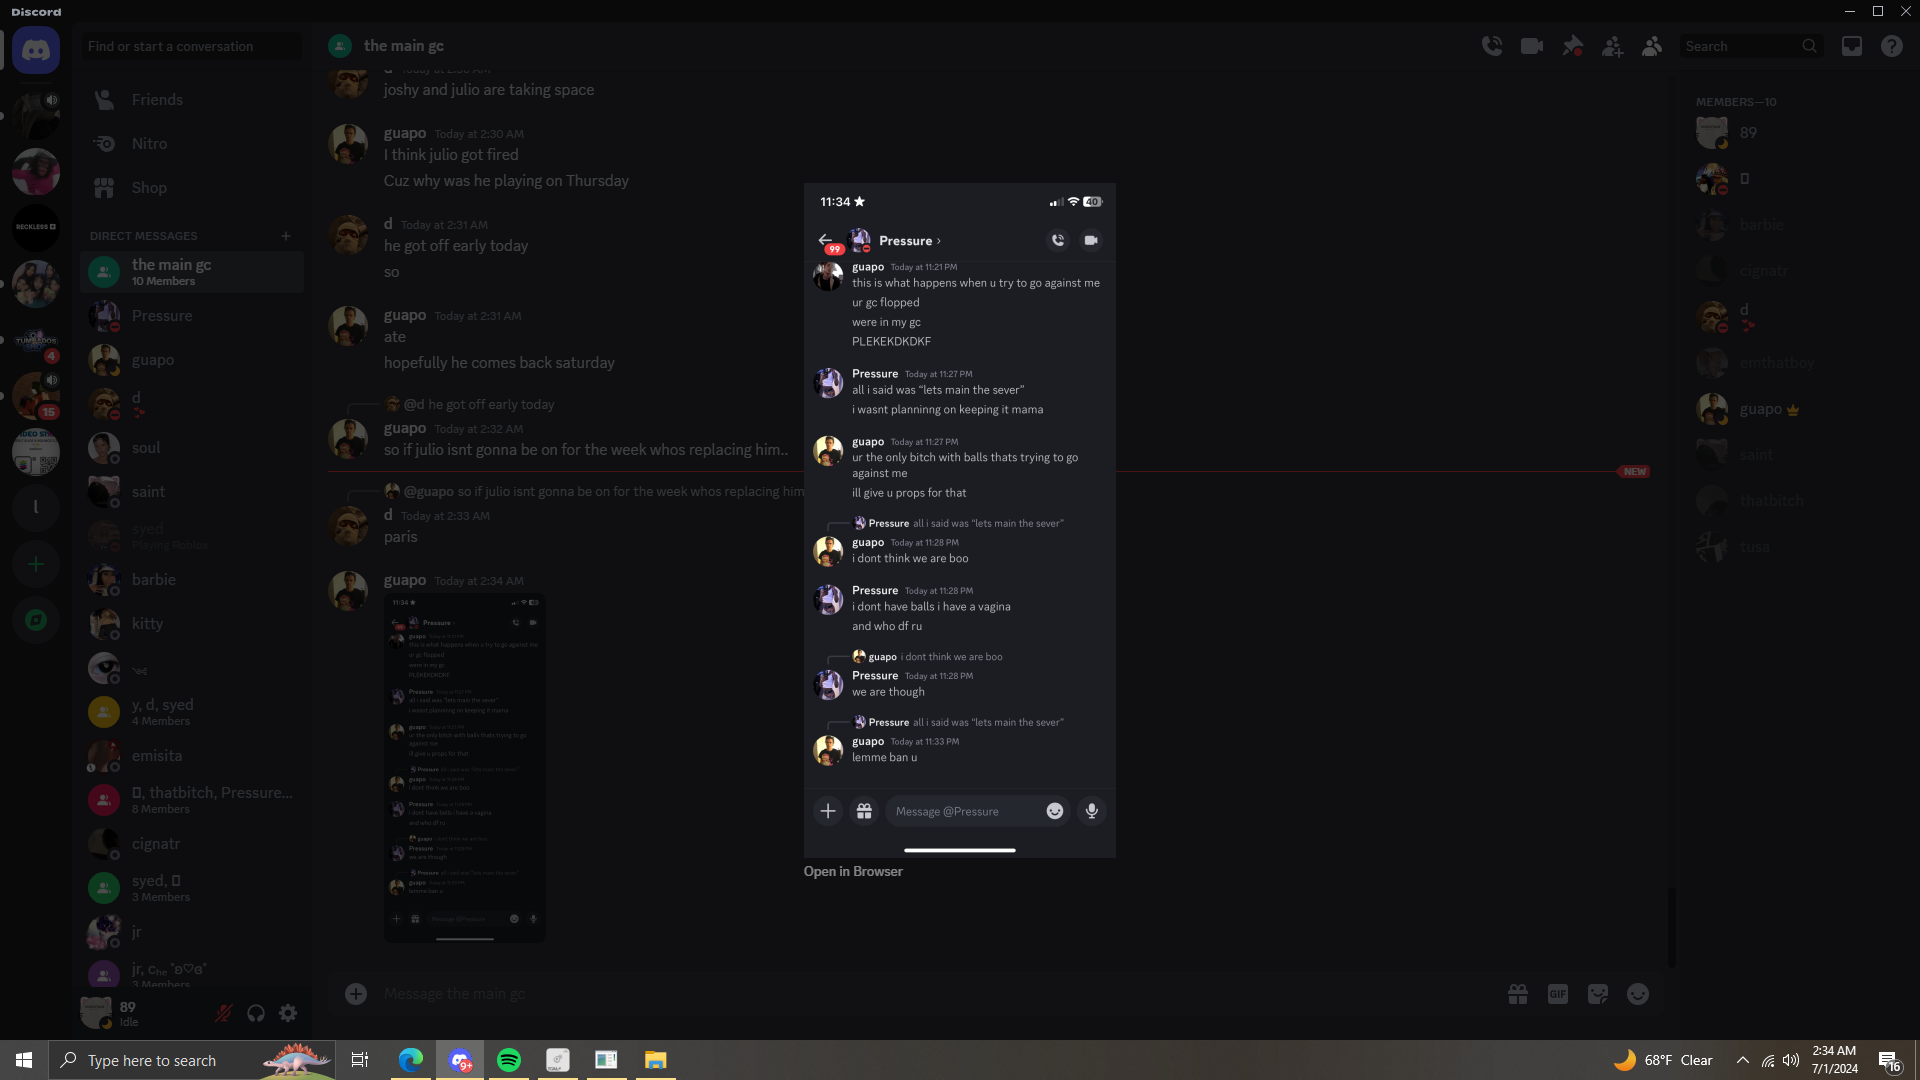The image size is (1920, 1080).
Task: Open the weather widget showing 68°F Clear
Action: pyautogui.click(x=1663, y=1060)
